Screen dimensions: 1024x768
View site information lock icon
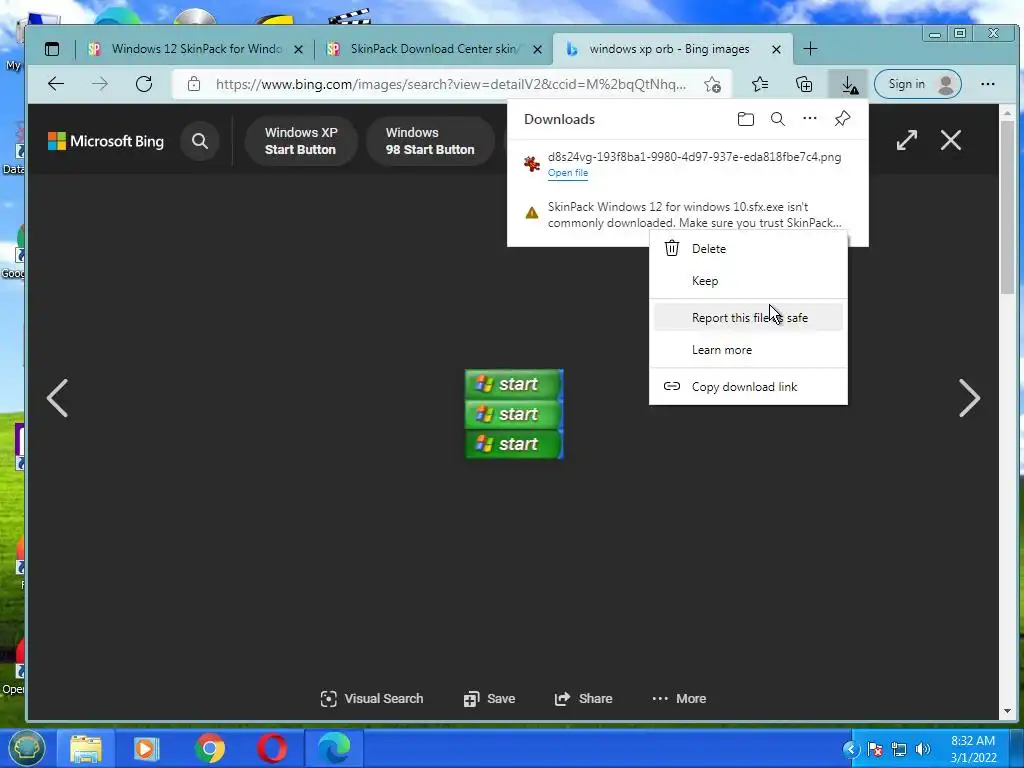click(193, 84)
